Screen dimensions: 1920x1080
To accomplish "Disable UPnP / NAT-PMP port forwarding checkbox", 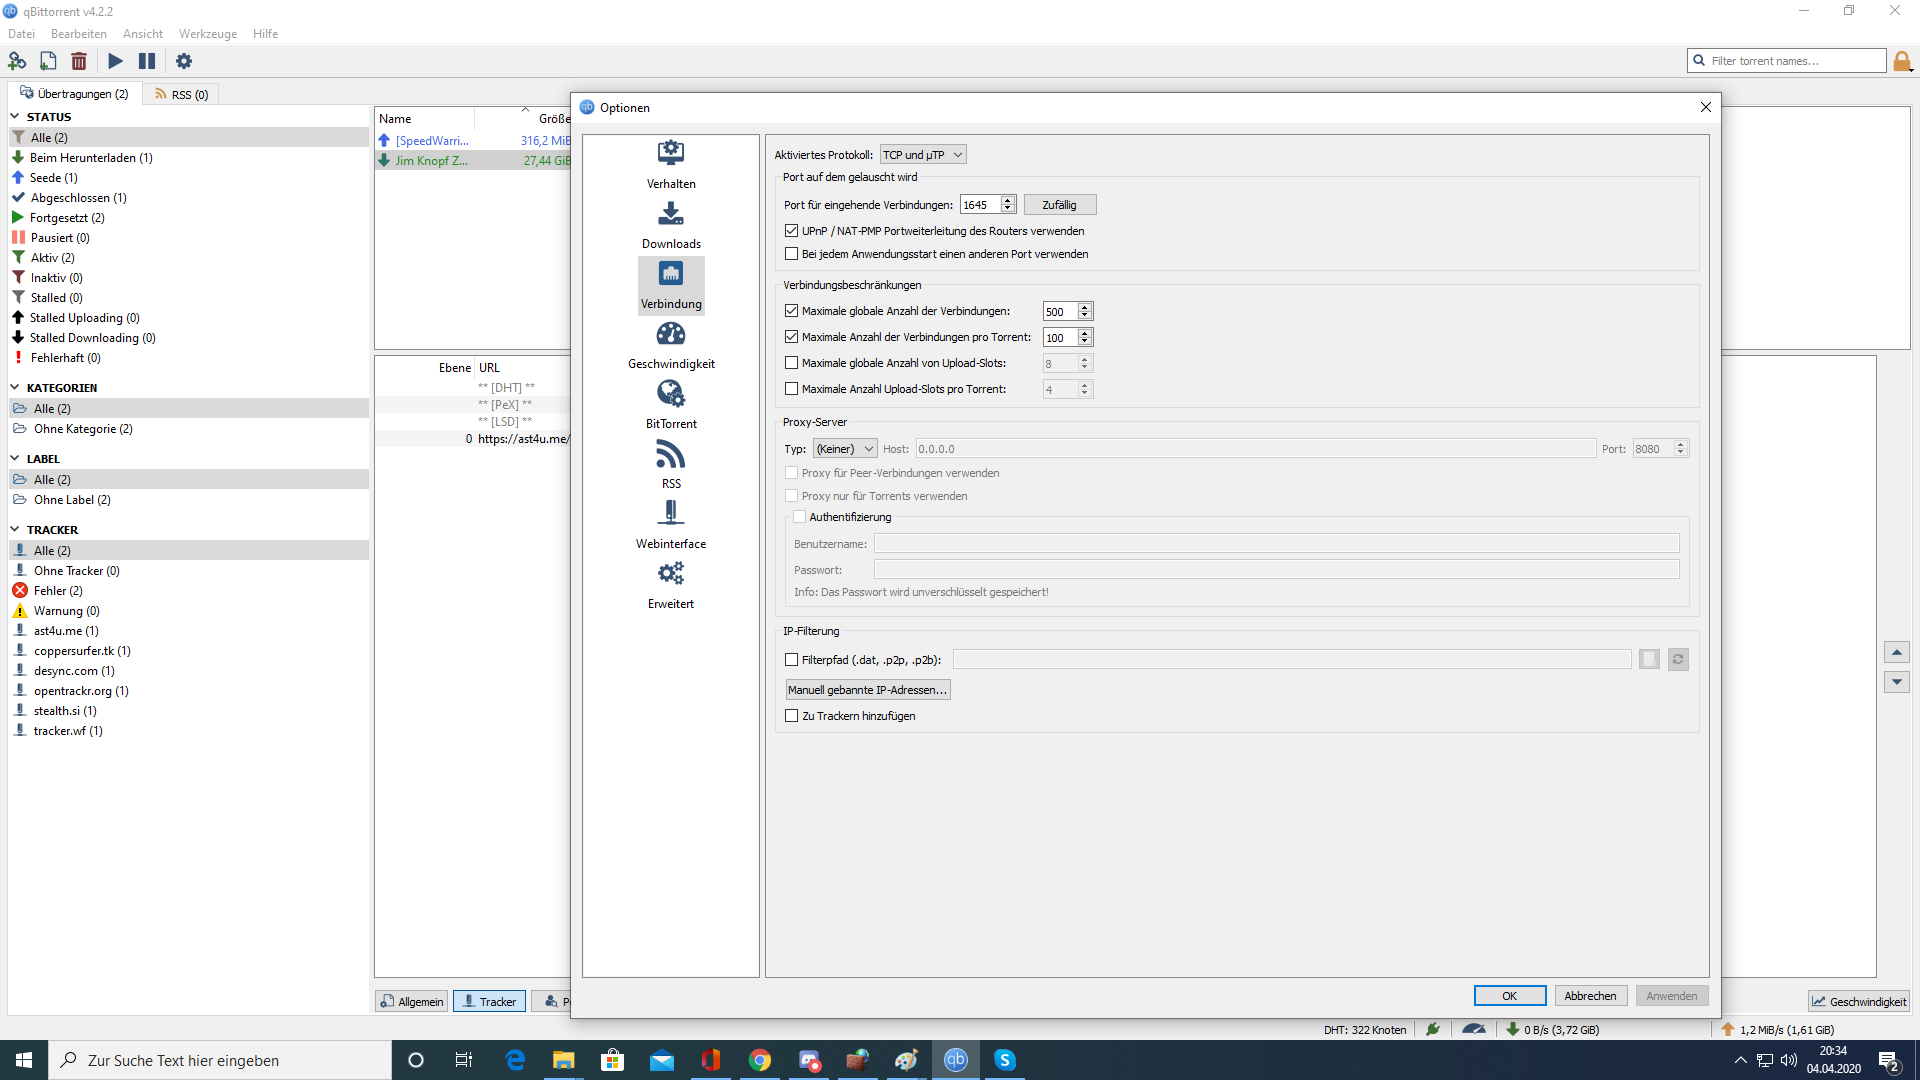I will (792, 231).
